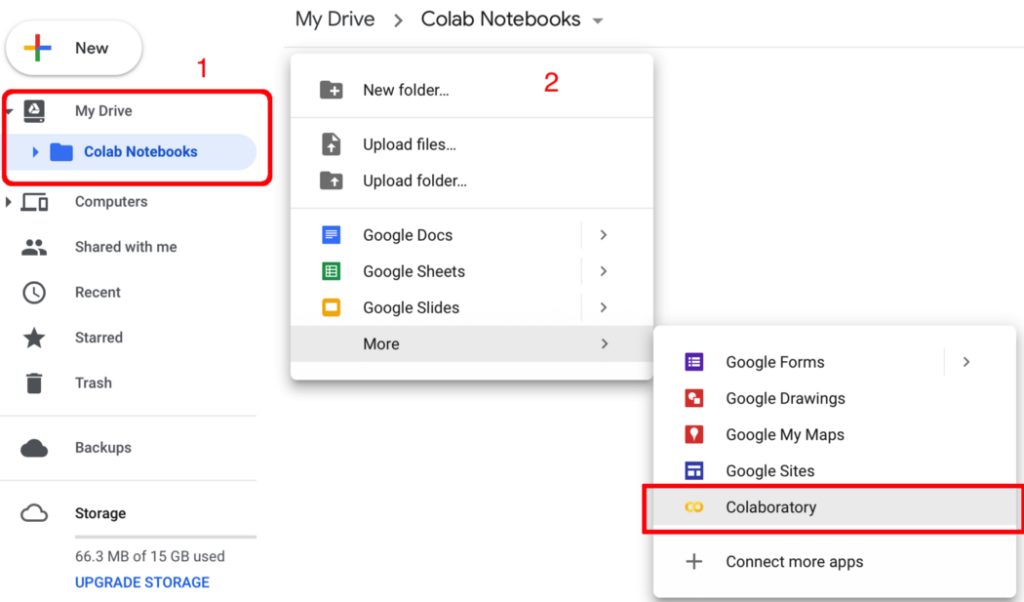Open the Google Docs submenu arrow
This screenshot has width=1024, height=602.
tap(603, 234)
